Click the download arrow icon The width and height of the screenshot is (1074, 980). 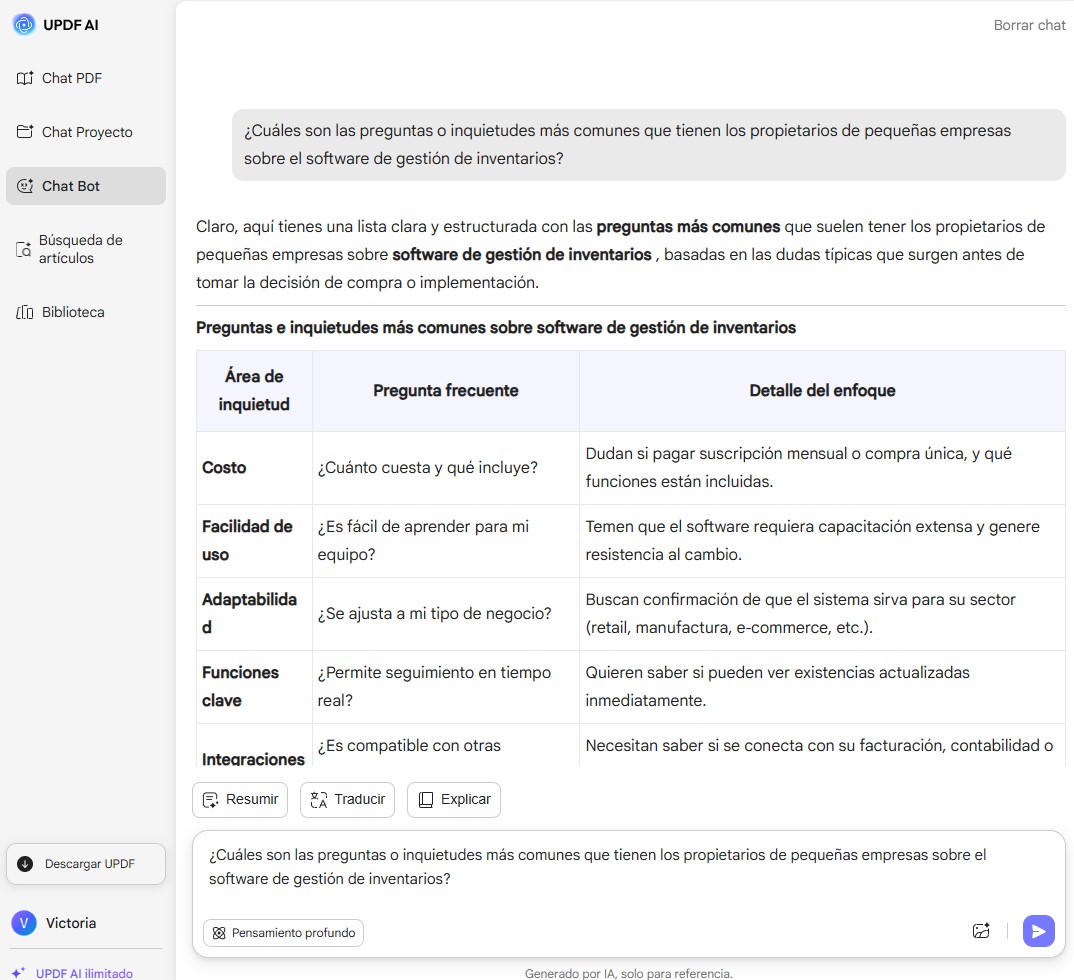[25, 864]
